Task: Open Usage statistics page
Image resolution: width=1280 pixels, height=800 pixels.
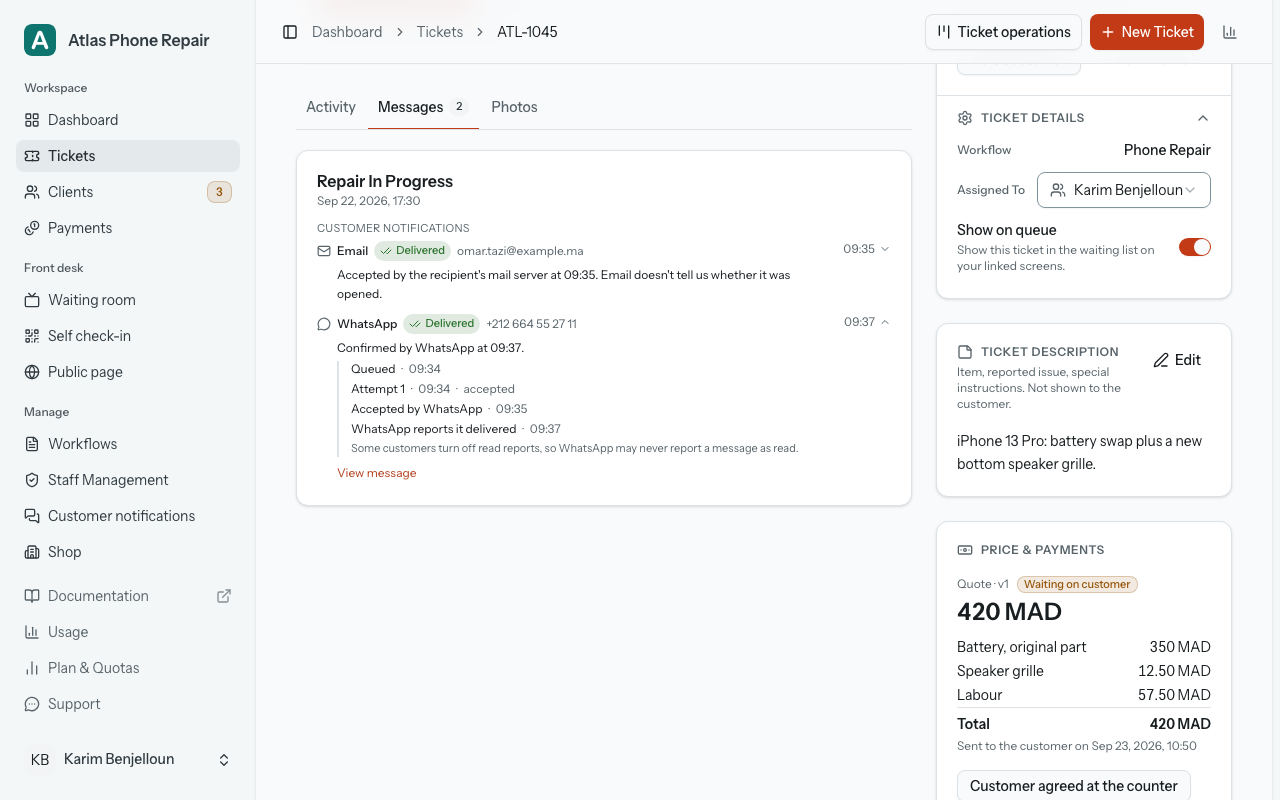Action: coord(128,632)
